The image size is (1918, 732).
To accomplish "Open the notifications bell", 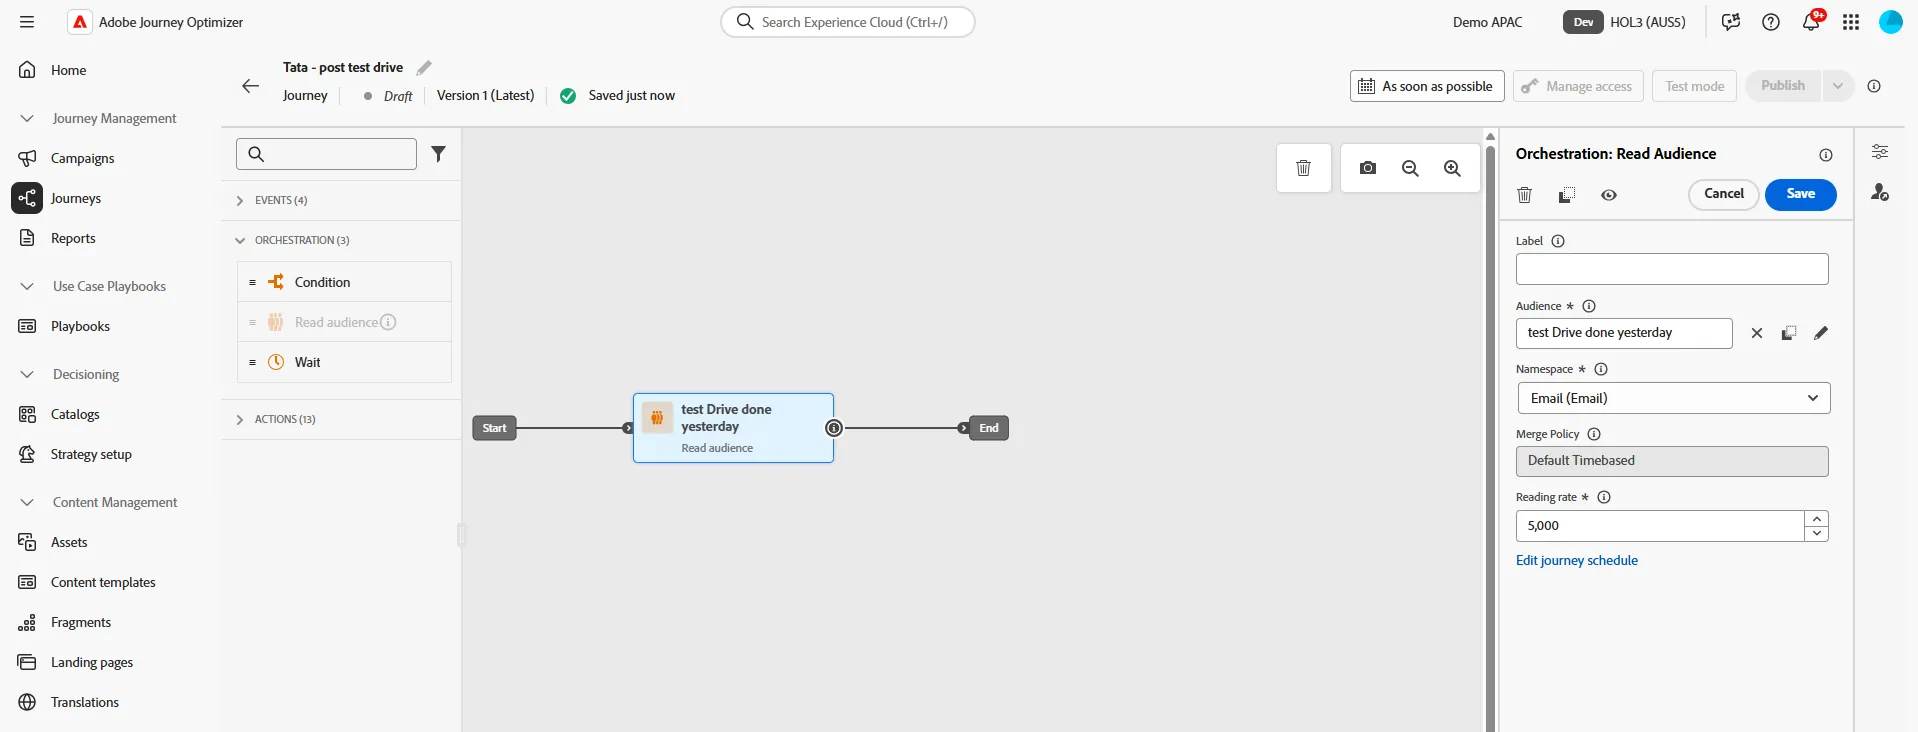I will point(1811,22).
